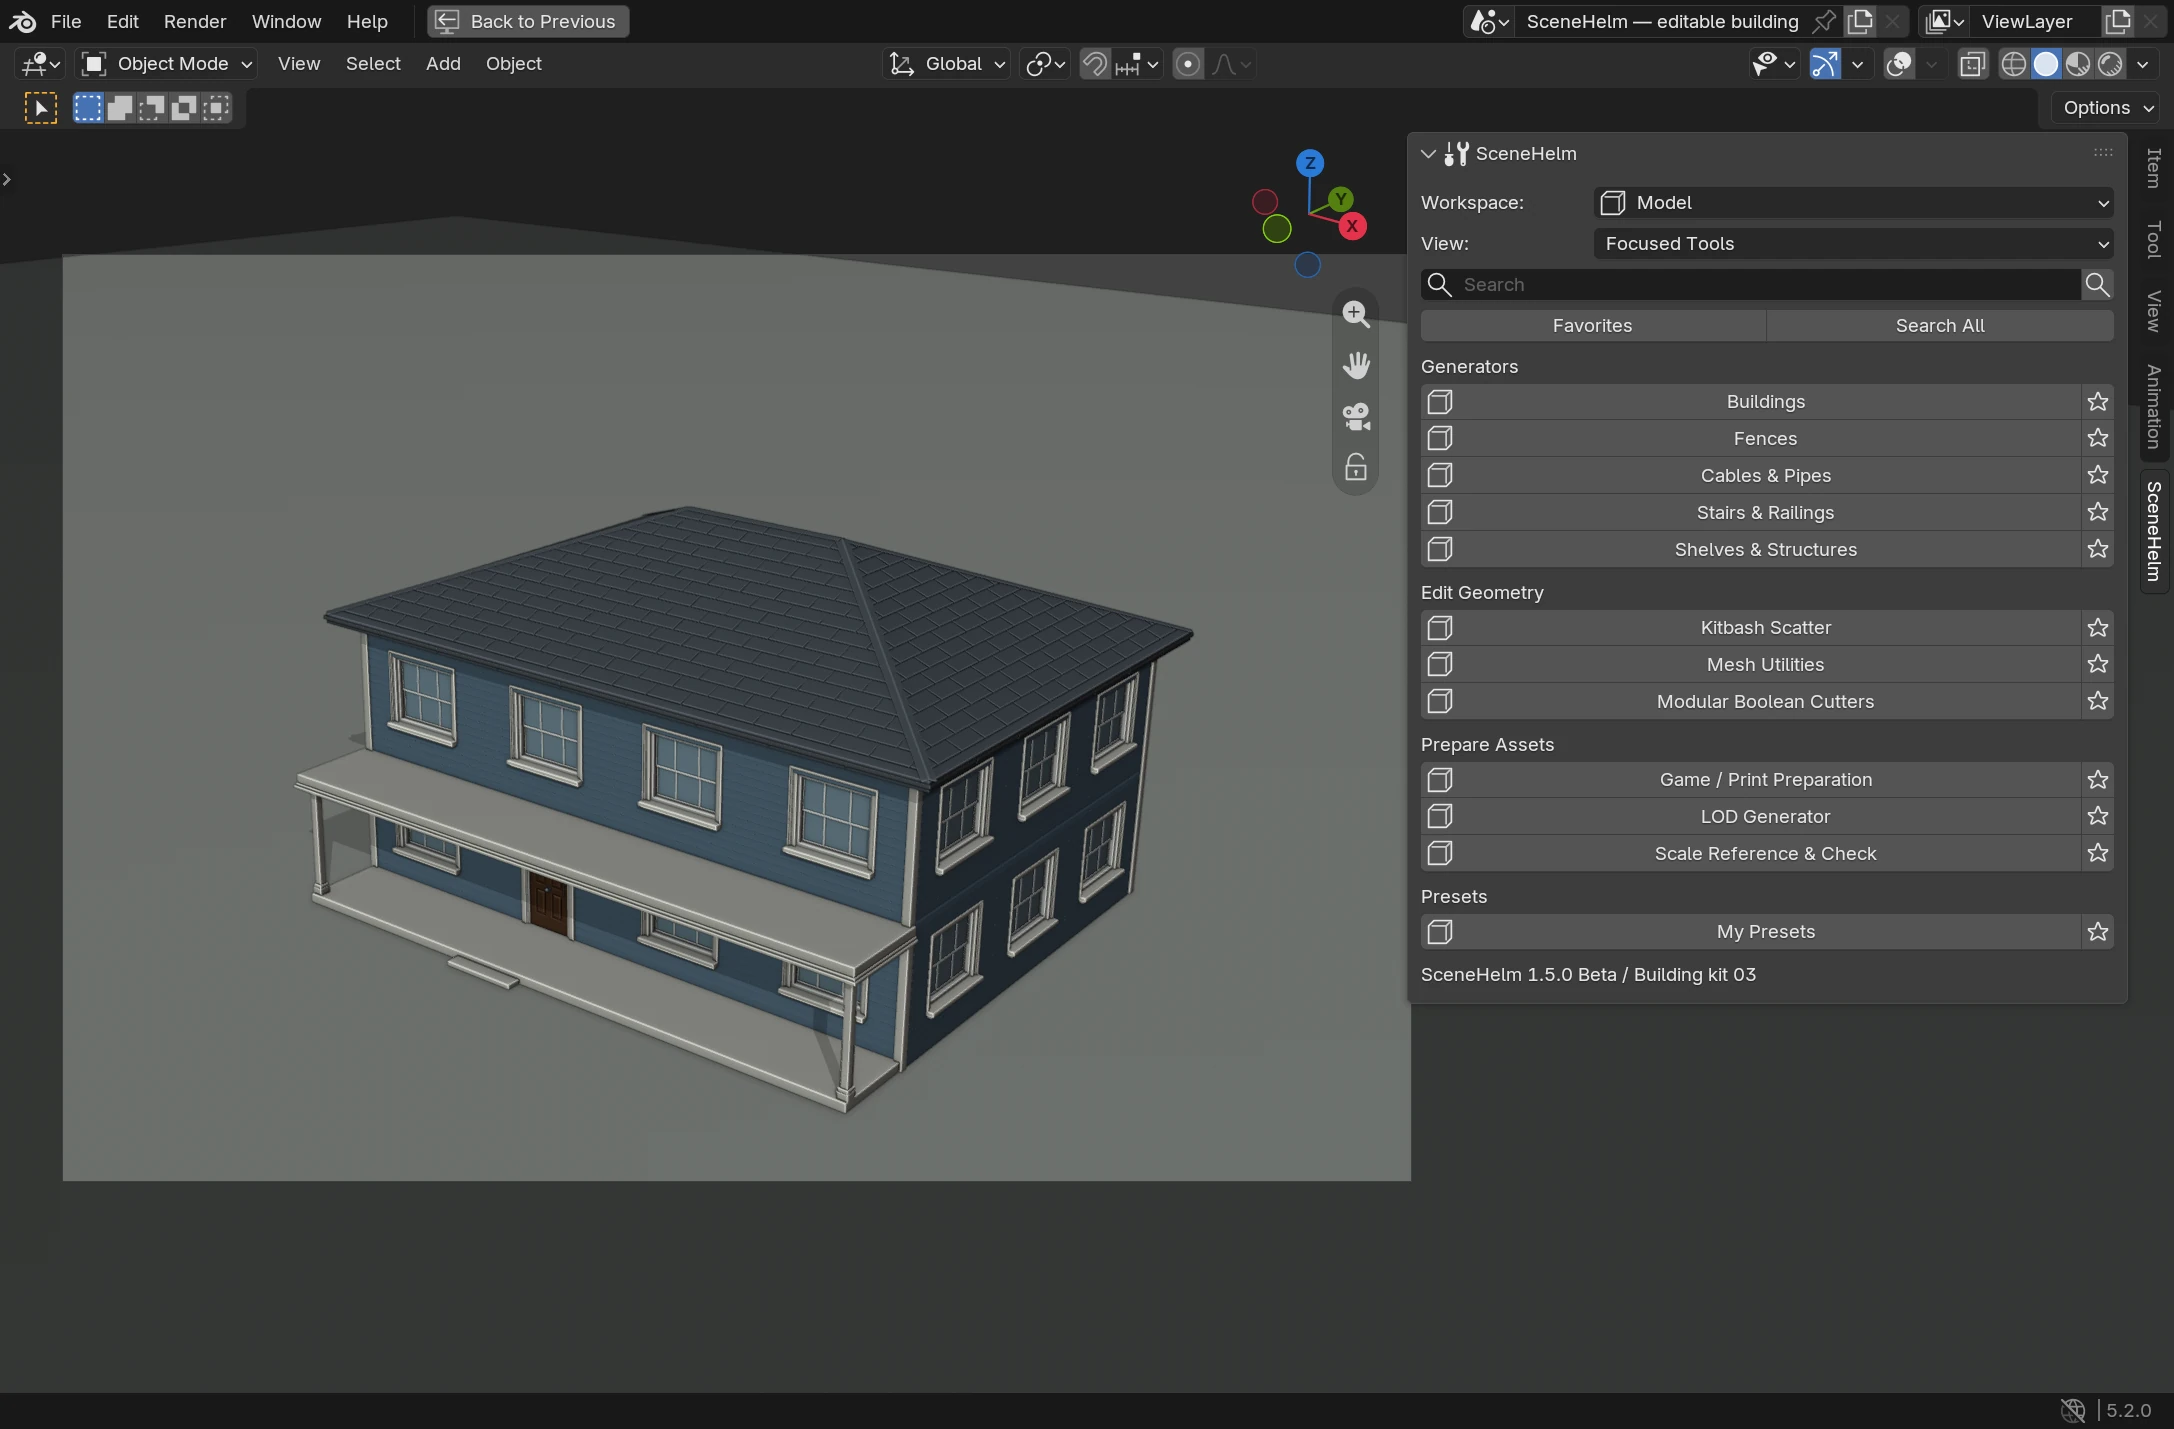Open the Render menu
This screenshot has height=1429, width=2174.
195,21
